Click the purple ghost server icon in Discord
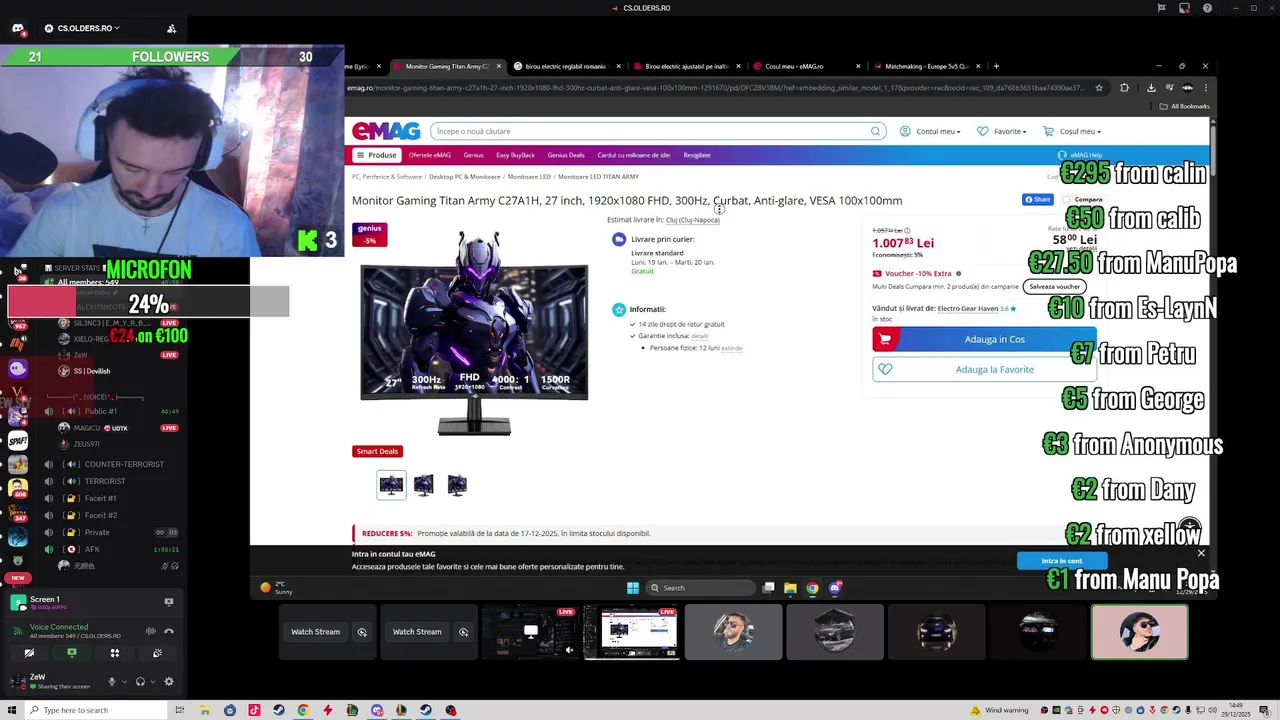This screenshot has height=720, width=1280. click(x=18, y=368)
